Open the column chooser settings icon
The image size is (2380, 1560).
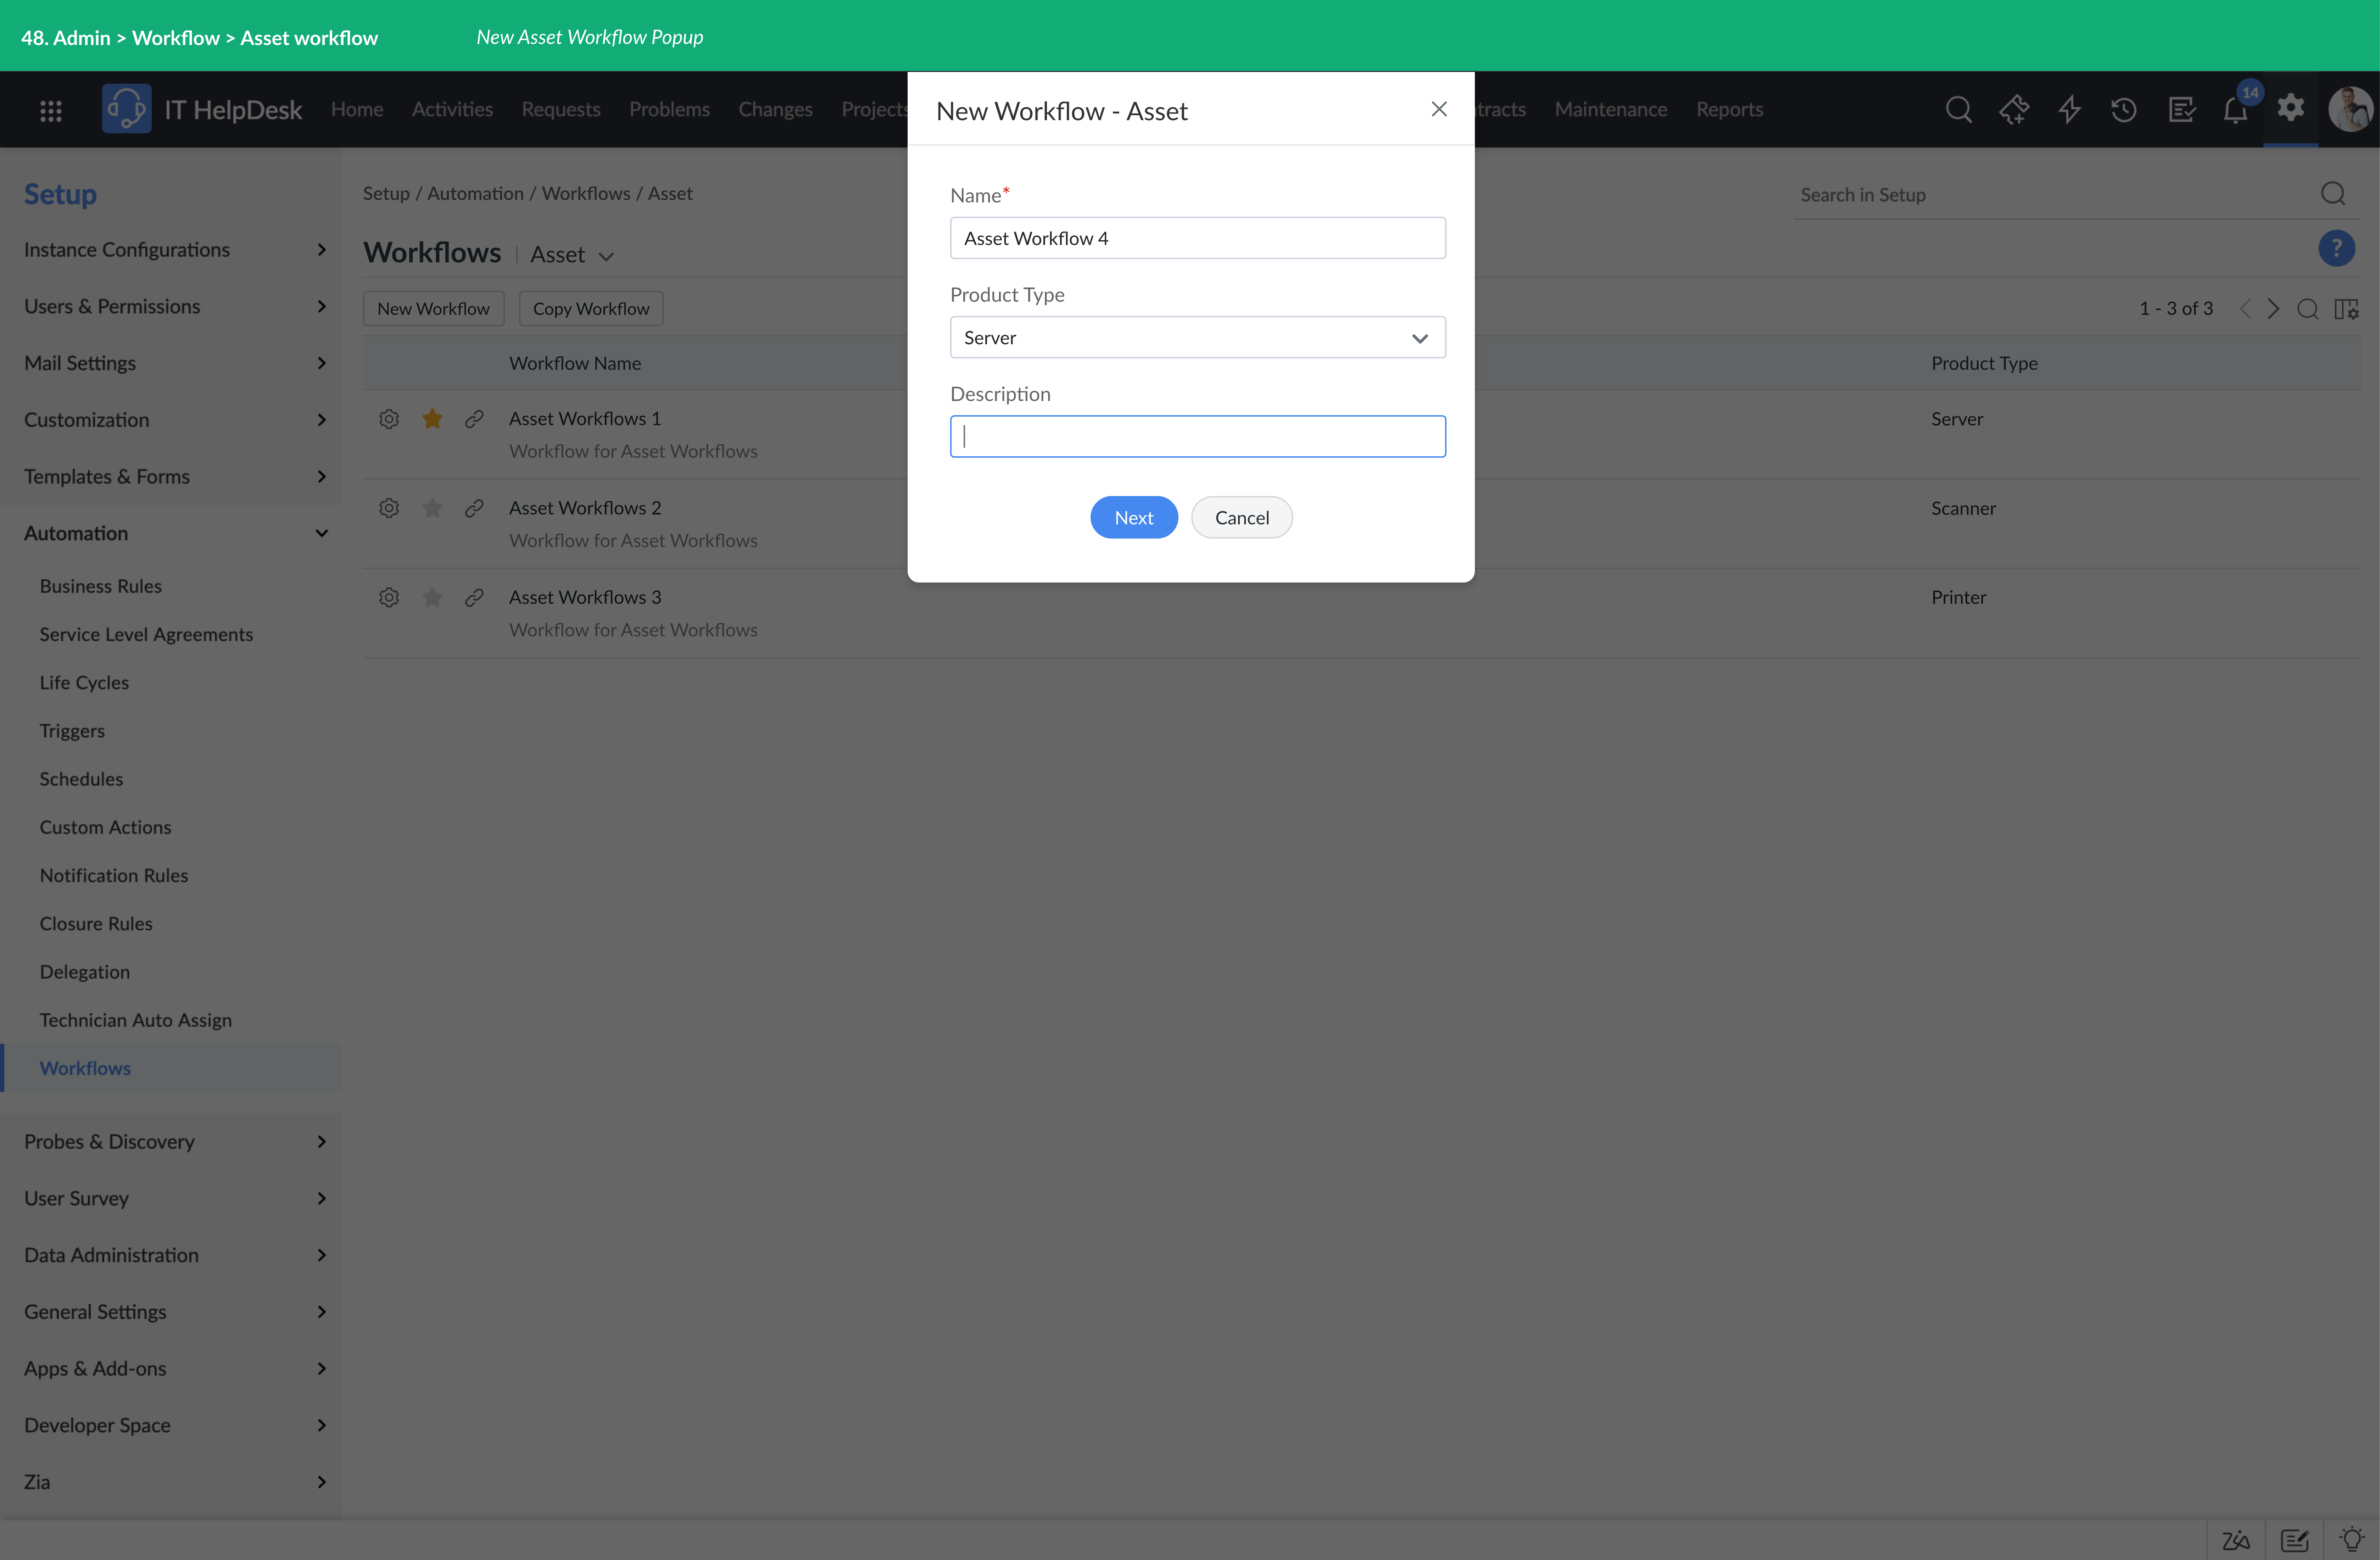point(2346,309)
